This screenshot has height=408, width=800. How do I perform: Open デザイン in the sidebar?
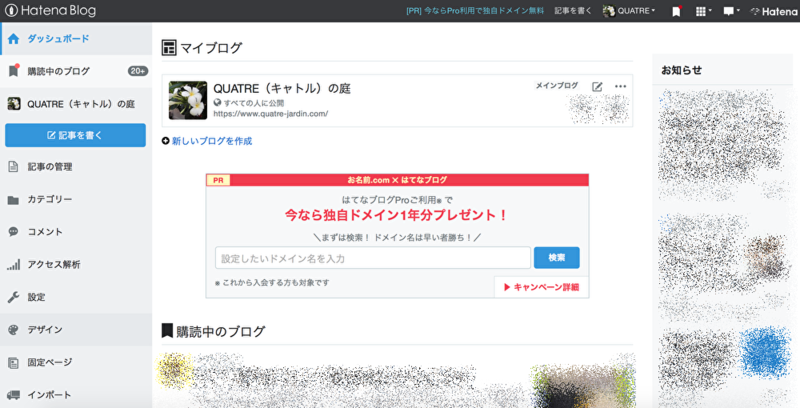(76, 329)
